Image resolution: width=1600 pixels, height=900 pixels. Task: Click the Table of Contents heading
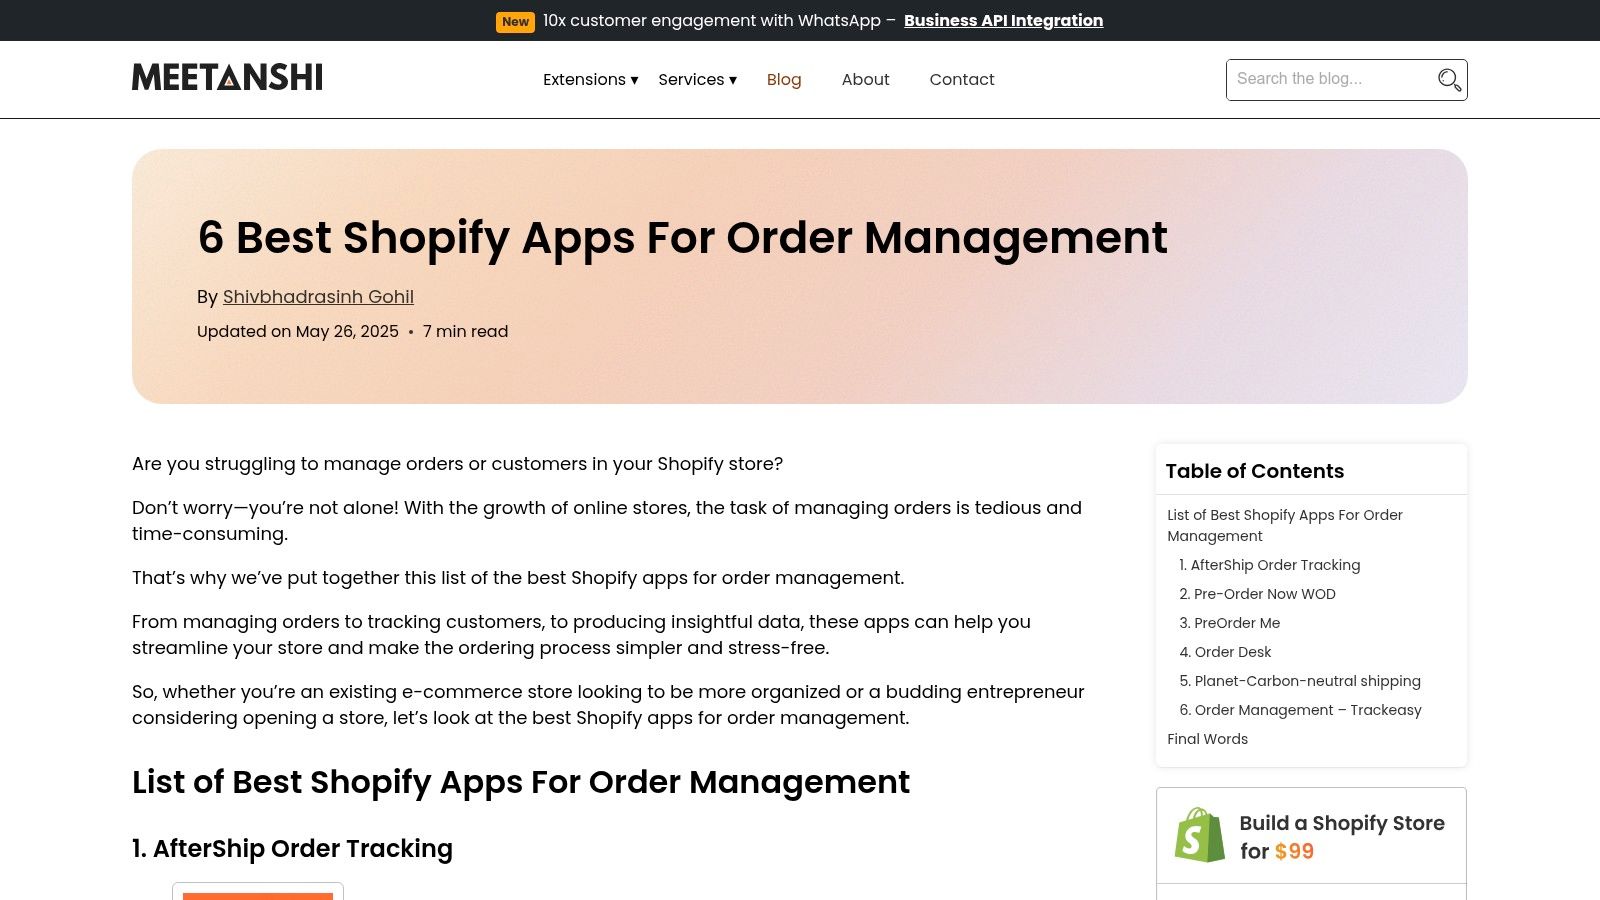coord(1254,471)
